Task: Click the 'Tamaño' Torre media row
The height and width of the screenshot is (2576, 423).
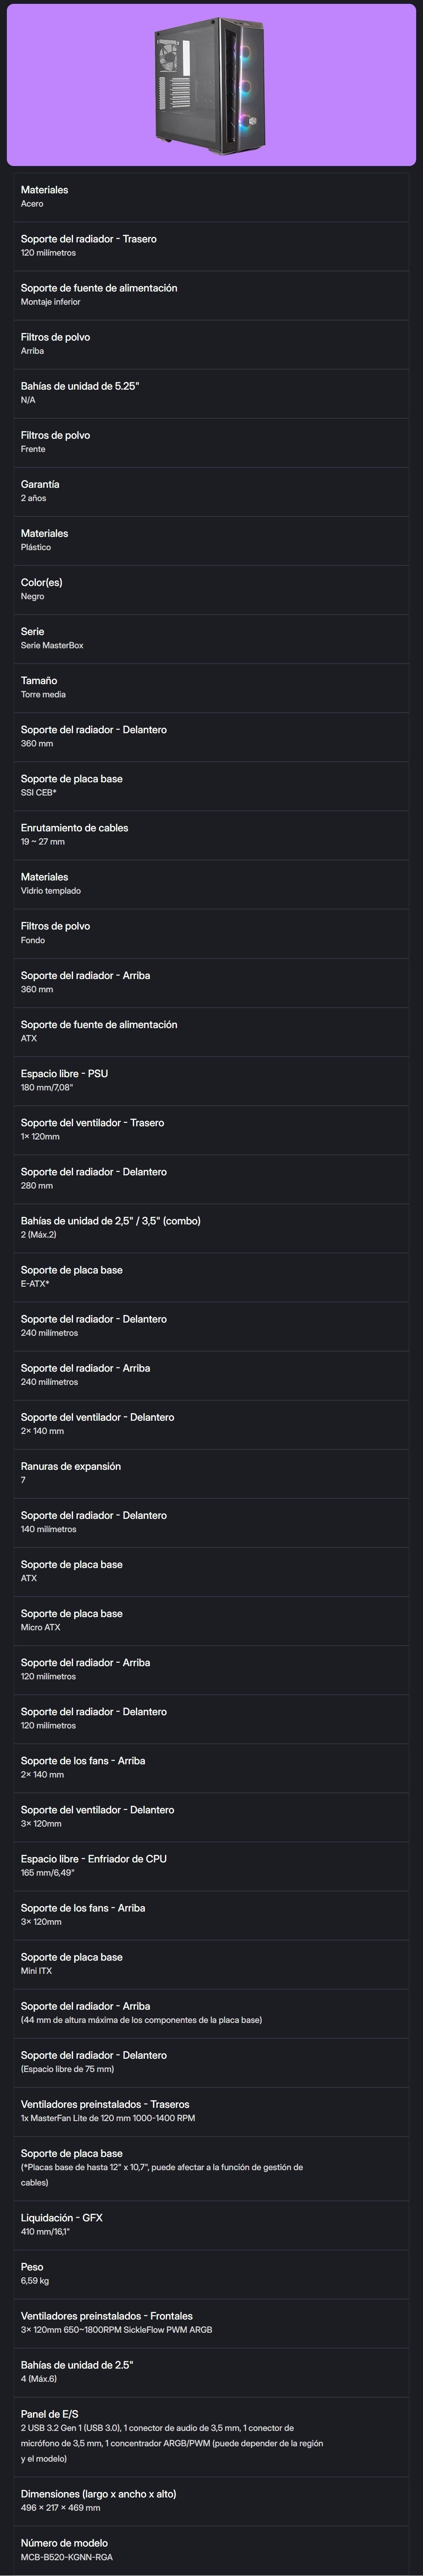Action: click(x=211, y=687)
